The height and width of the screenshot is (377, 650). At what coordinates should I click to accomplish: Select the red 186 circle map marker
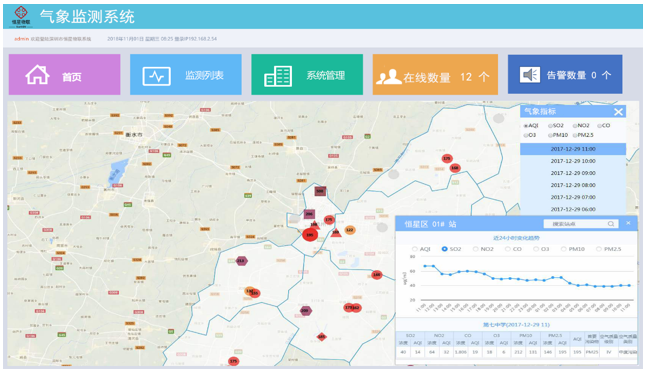coord(376,275)
